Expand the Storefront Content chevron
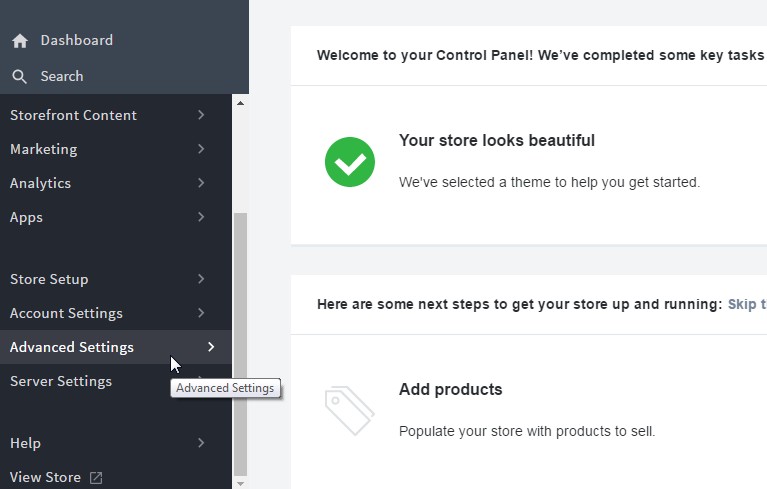Screen dimensions: 767x489 pyautogui.click(x=201, y=115)
